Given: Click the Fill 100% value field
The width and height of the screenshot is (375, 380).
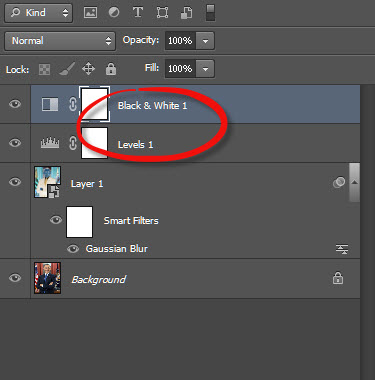Looking at the screenshot, I should (x=180, y=69).
